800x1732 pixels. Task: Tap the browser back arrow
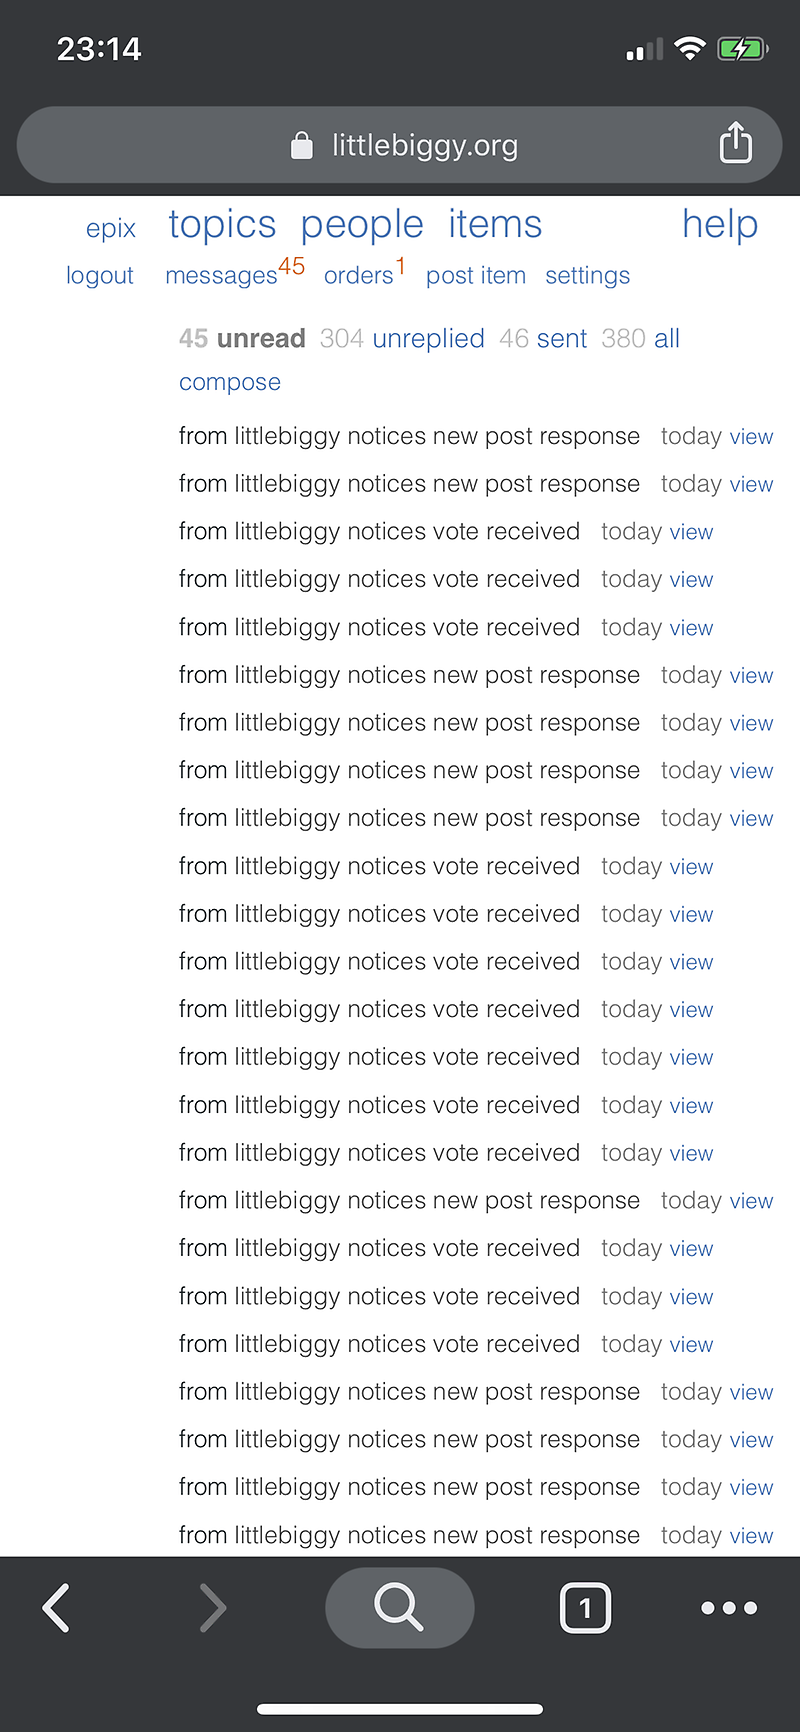click(57, 1608)
